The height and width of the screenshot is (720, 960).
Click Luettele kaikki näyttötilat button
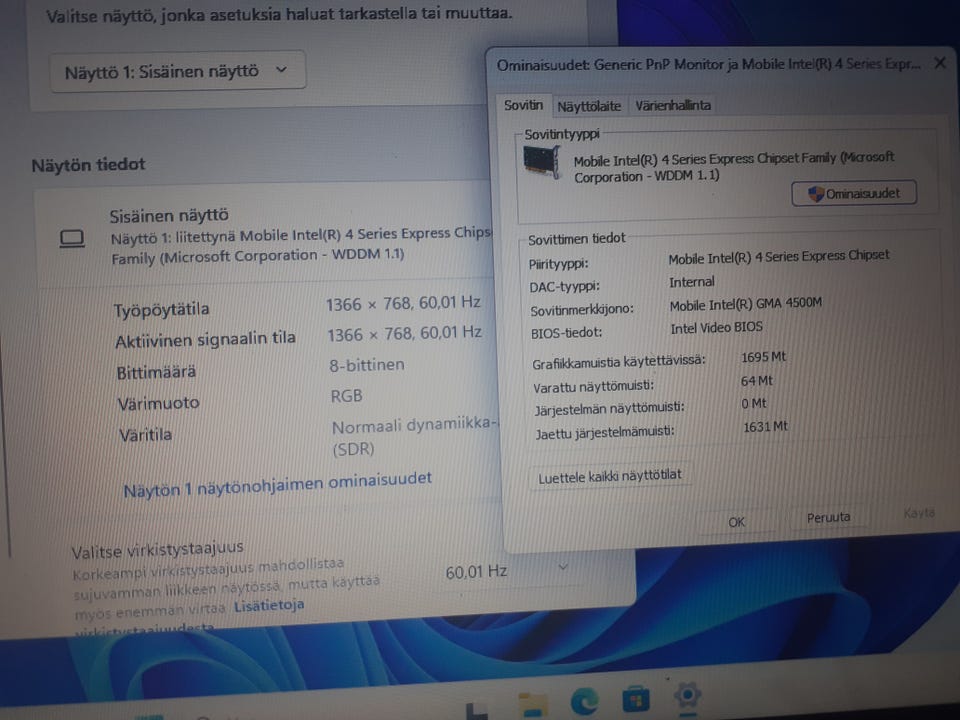point(610,476)
